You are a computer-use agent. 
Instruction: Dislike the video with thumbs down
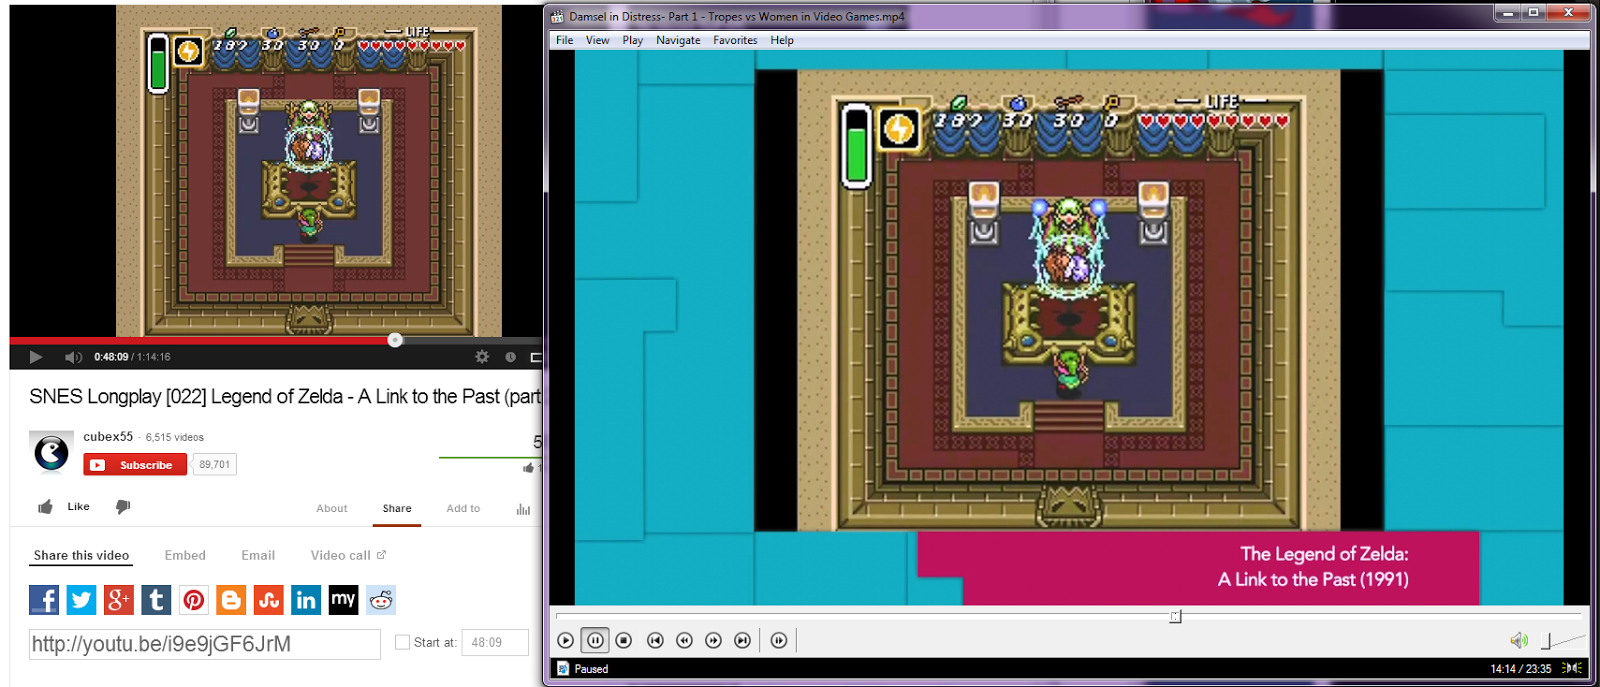(x=123, y=507)
